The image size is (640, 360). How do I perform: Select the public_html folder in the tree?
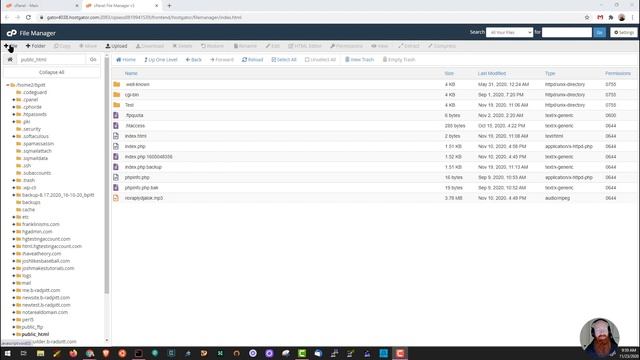pyautogui.click(x=35, y=334)
